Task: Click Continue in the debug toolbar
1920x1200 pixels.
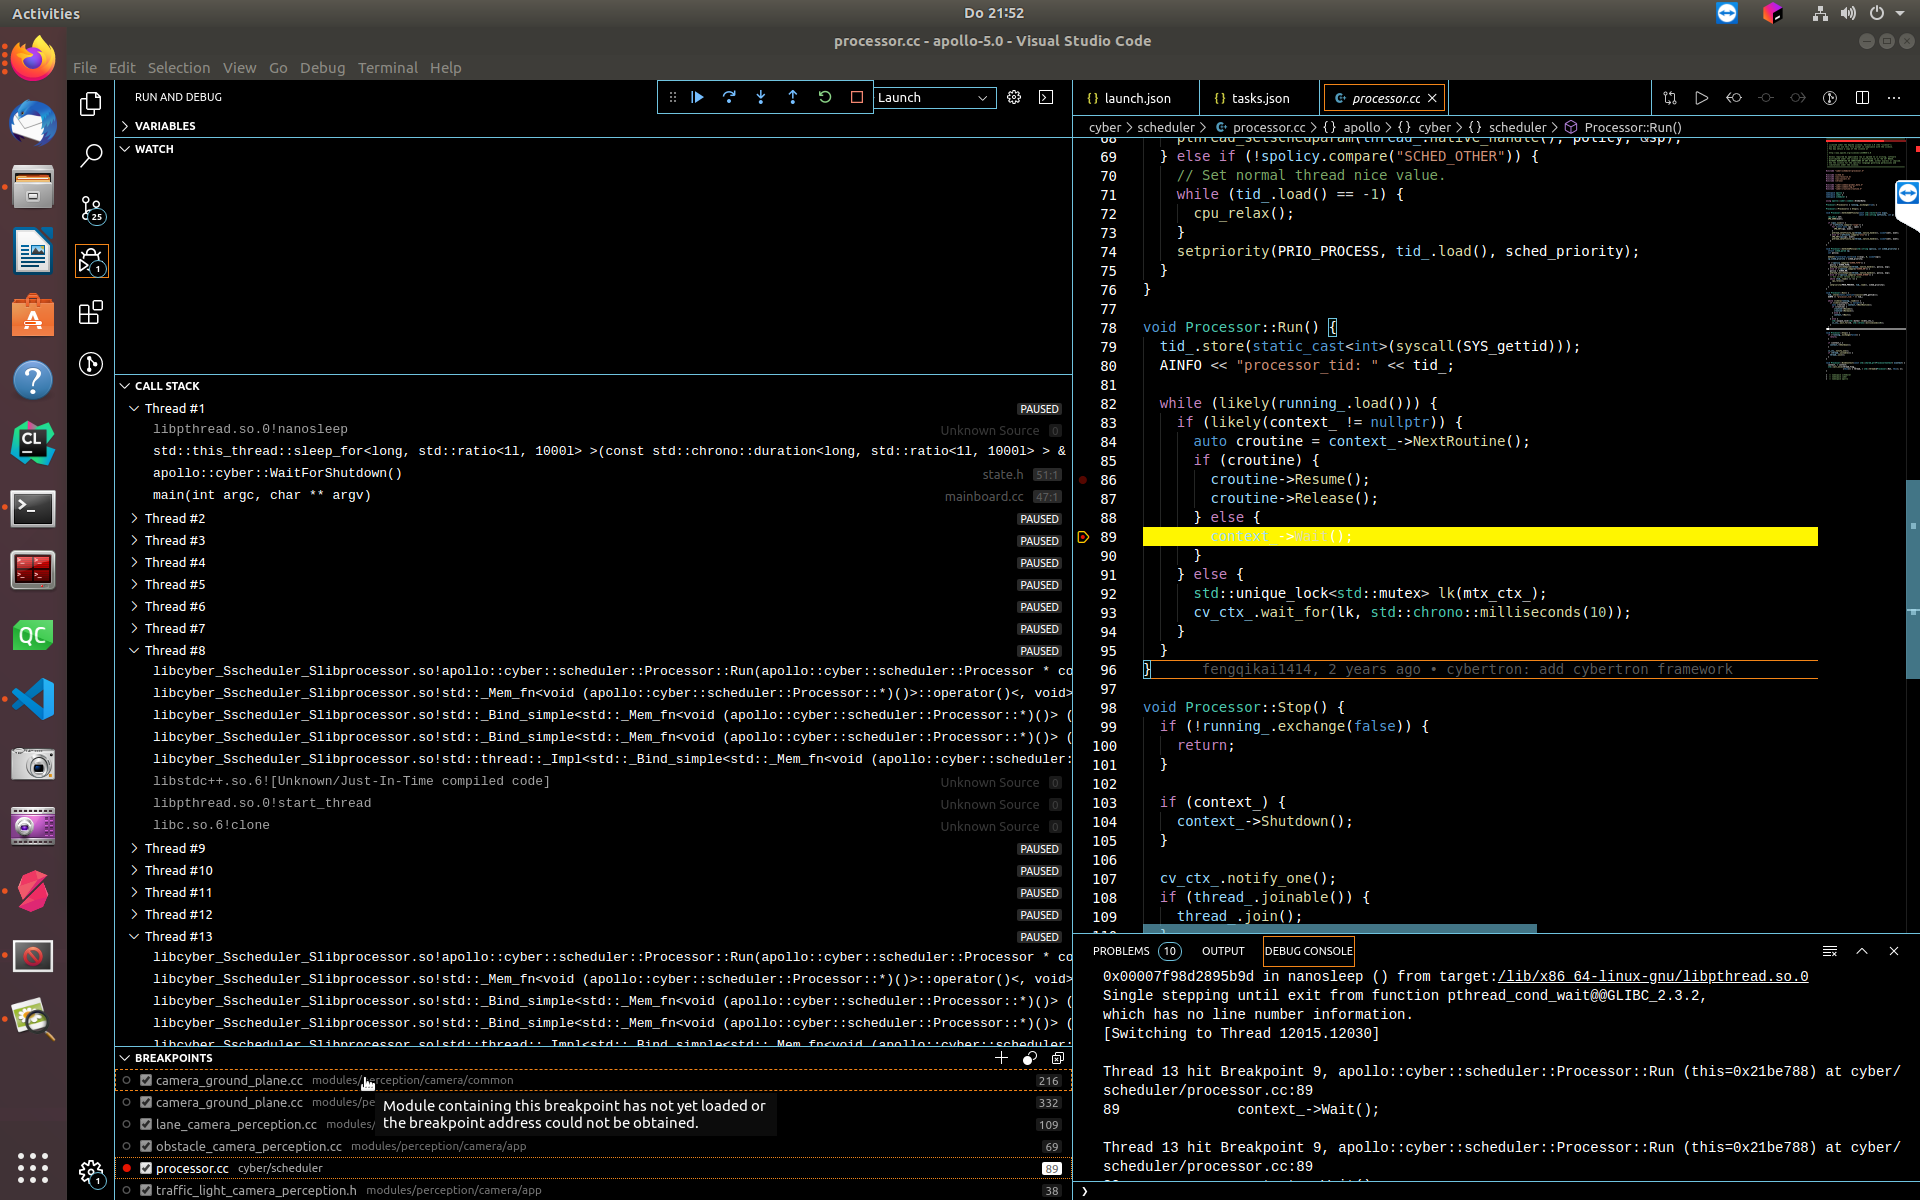Action: 697,97
